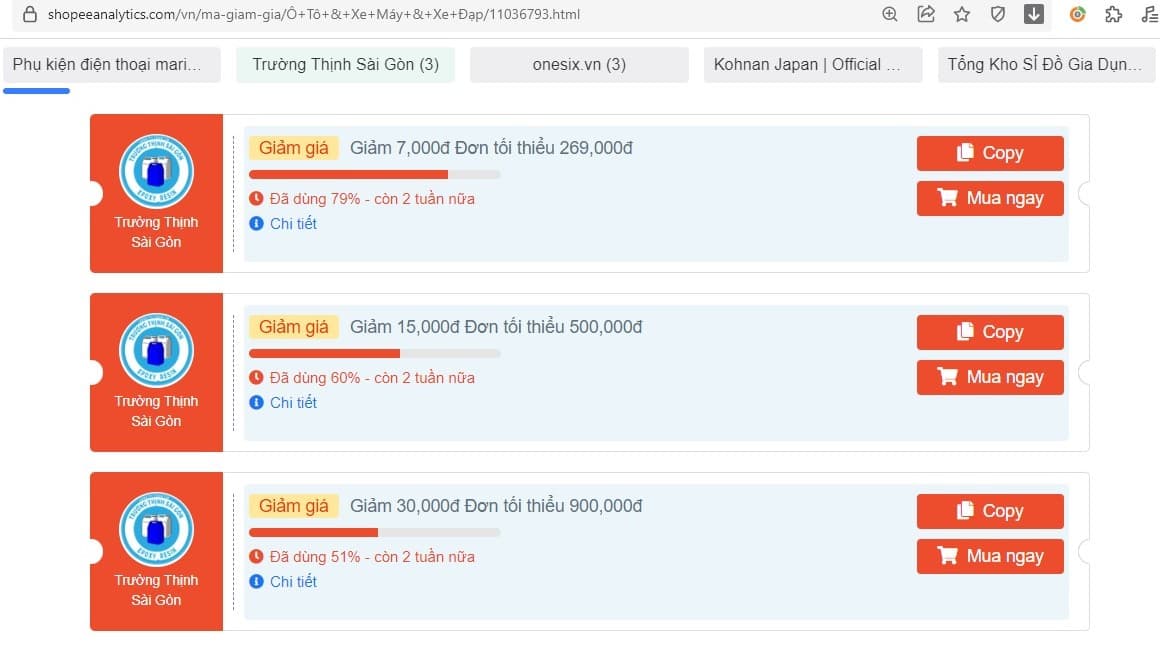Click the zoom magnifier icon in address bar
This screenshot has height=646, width=1160.
pyautogui.click(x=890, y=14)
